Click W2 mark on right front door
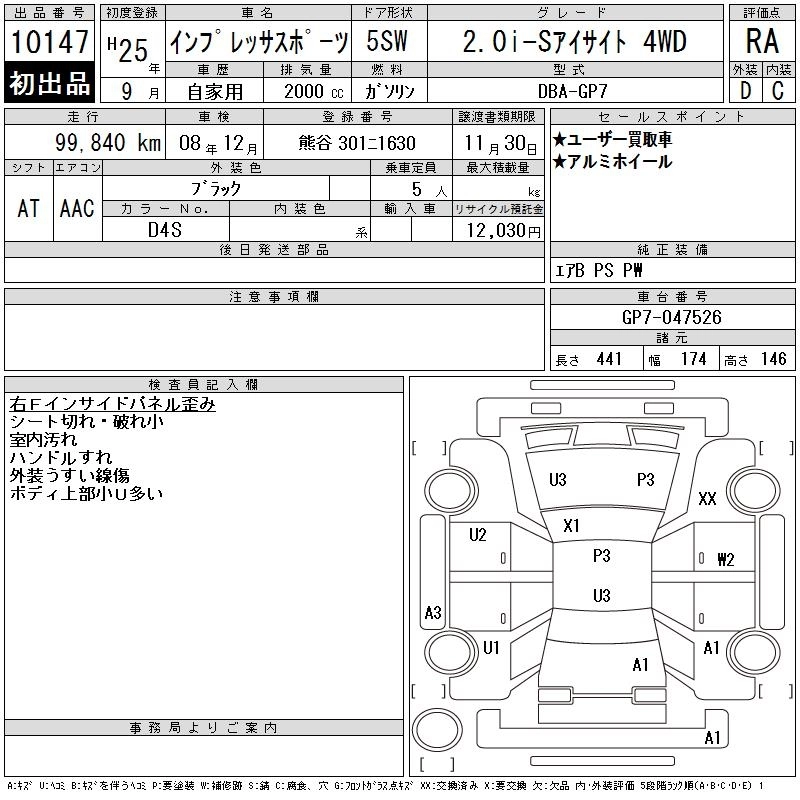This screenshot has height=800, width=800. coord(726,560)
